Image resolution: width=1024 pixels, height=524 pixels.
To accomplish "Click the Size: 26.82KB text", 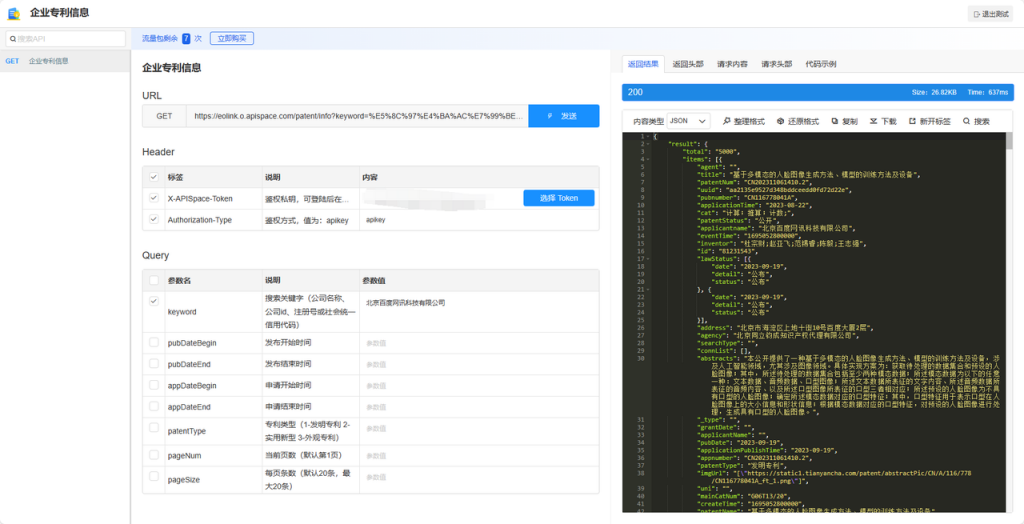I will click(x=934, y=93).
